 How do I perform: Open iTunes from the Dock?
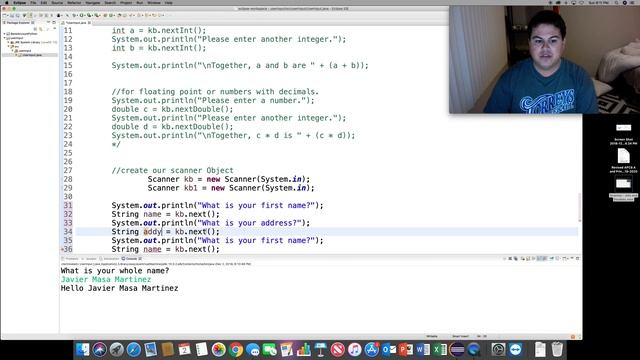[355, 350]
